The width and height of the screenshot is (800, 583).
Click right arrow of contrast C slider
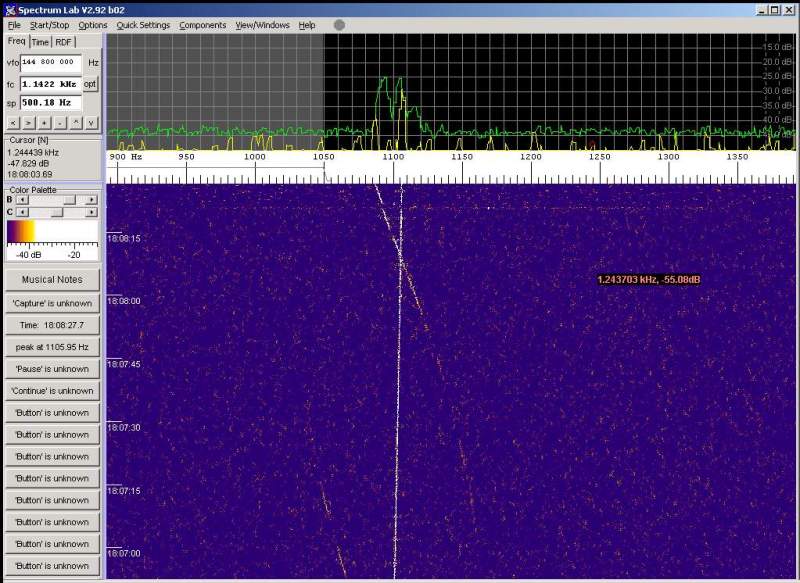(91, 212)
